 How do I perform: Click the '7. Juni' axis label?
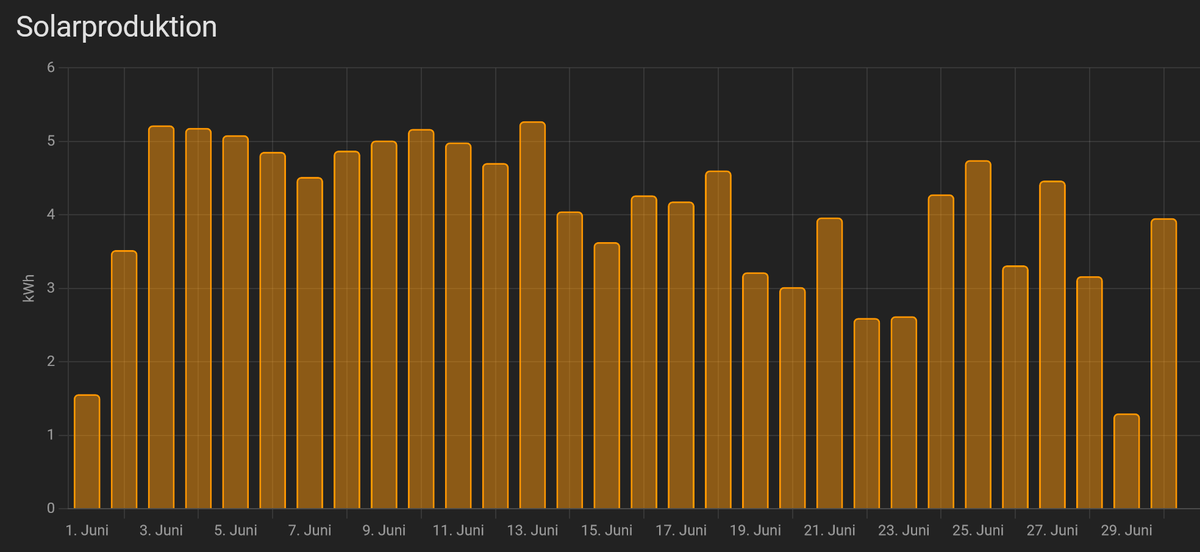[x=309, y=530]
